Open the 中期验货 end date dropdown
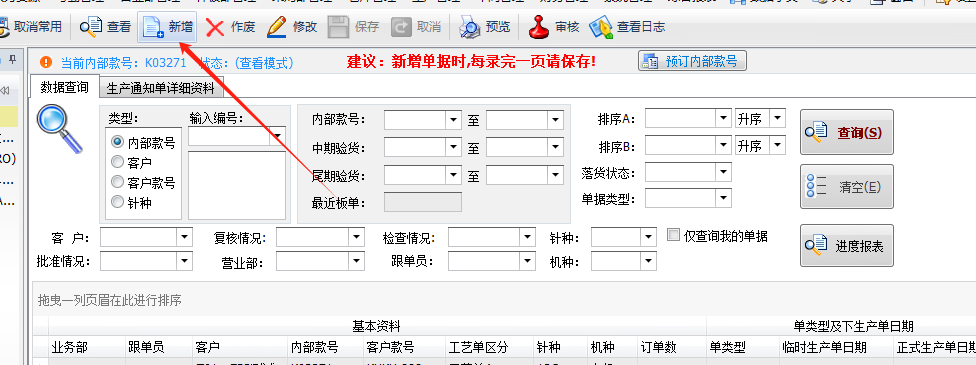Viewport: 976px width, 365px height. (x=555, y=148)
